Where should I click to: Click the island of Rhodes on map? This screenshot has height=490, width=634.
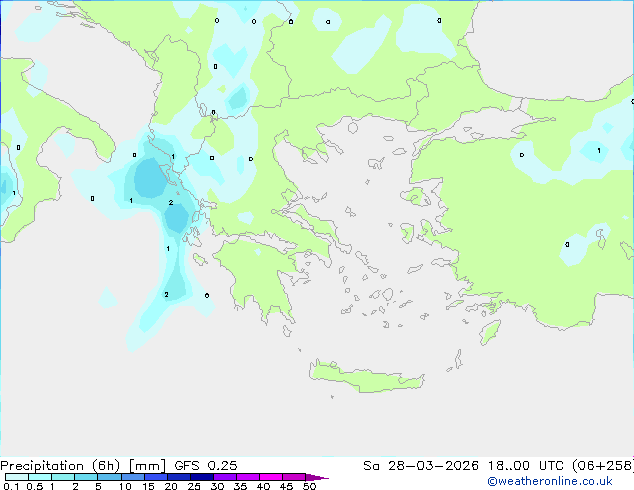click(490, 332)
